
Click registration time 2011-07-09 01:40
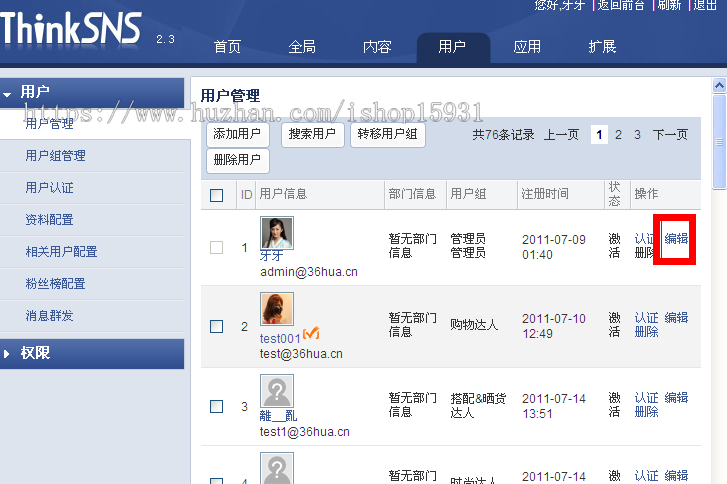[x=554, y=247]
